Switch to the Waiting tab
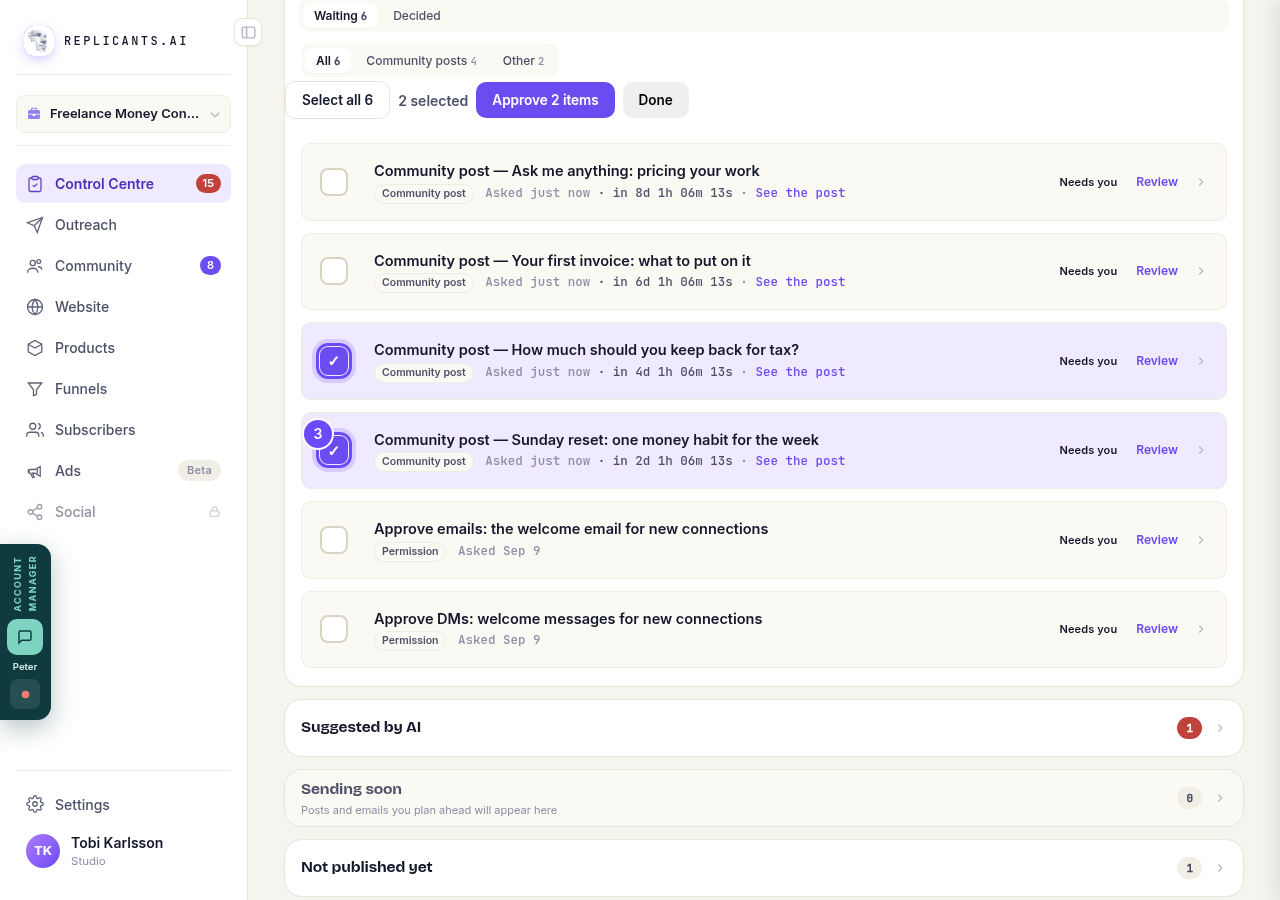Image resolution: width=1280 pixels, height=900 pixels. [x=340, y=16]
